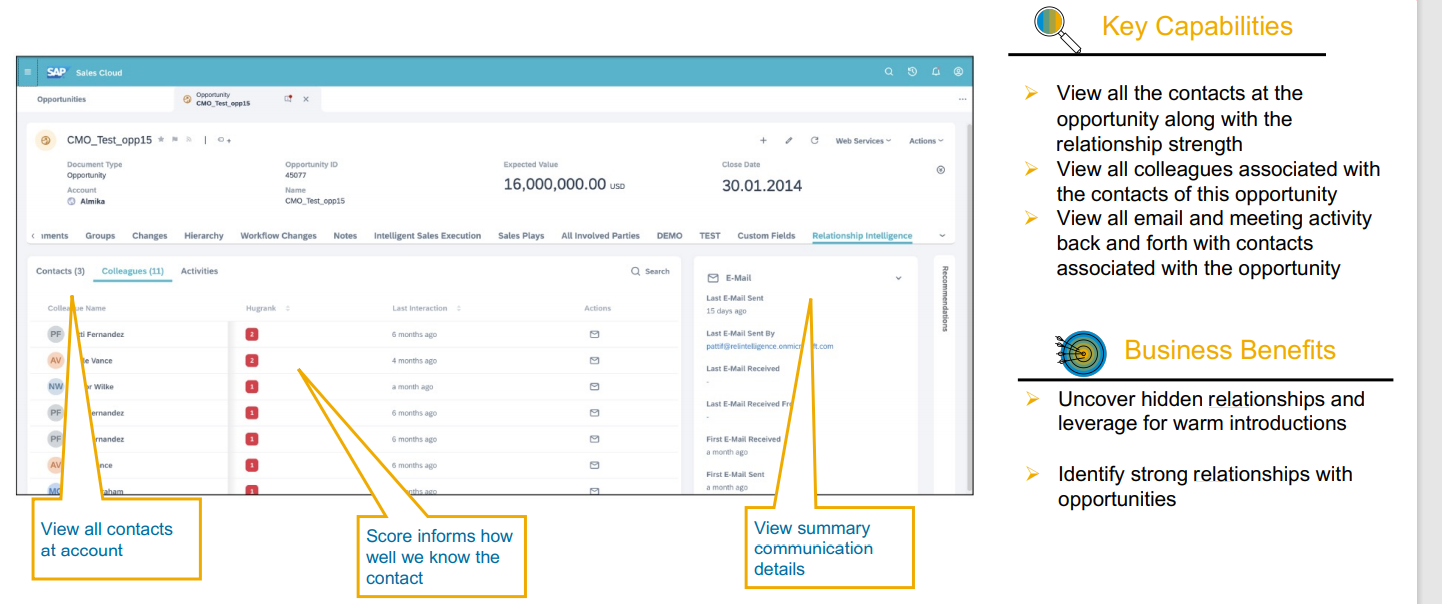This screenshot has width=1442, height=604.
Task: Open the Recommendations side panel
Action: (945, 299)
